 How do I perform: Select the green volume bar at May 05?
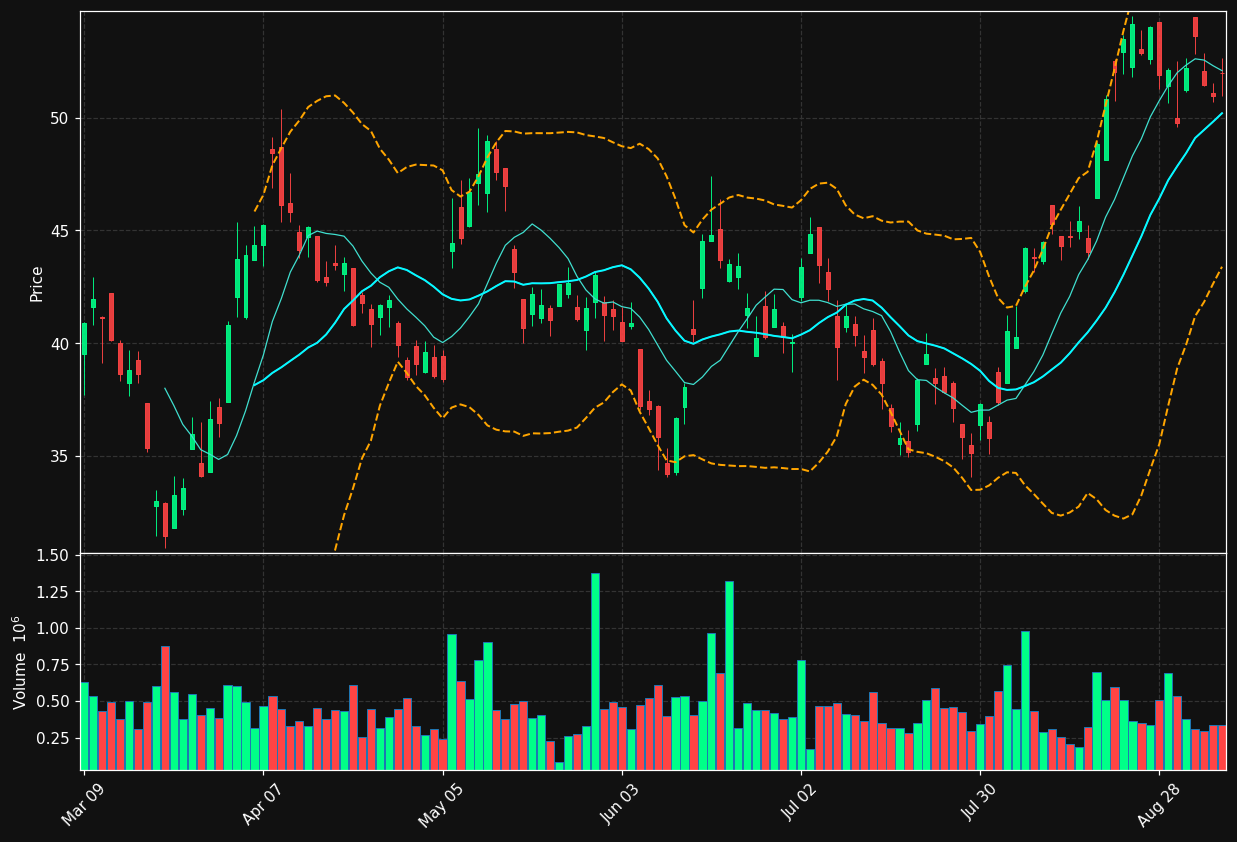pos(452,702)
